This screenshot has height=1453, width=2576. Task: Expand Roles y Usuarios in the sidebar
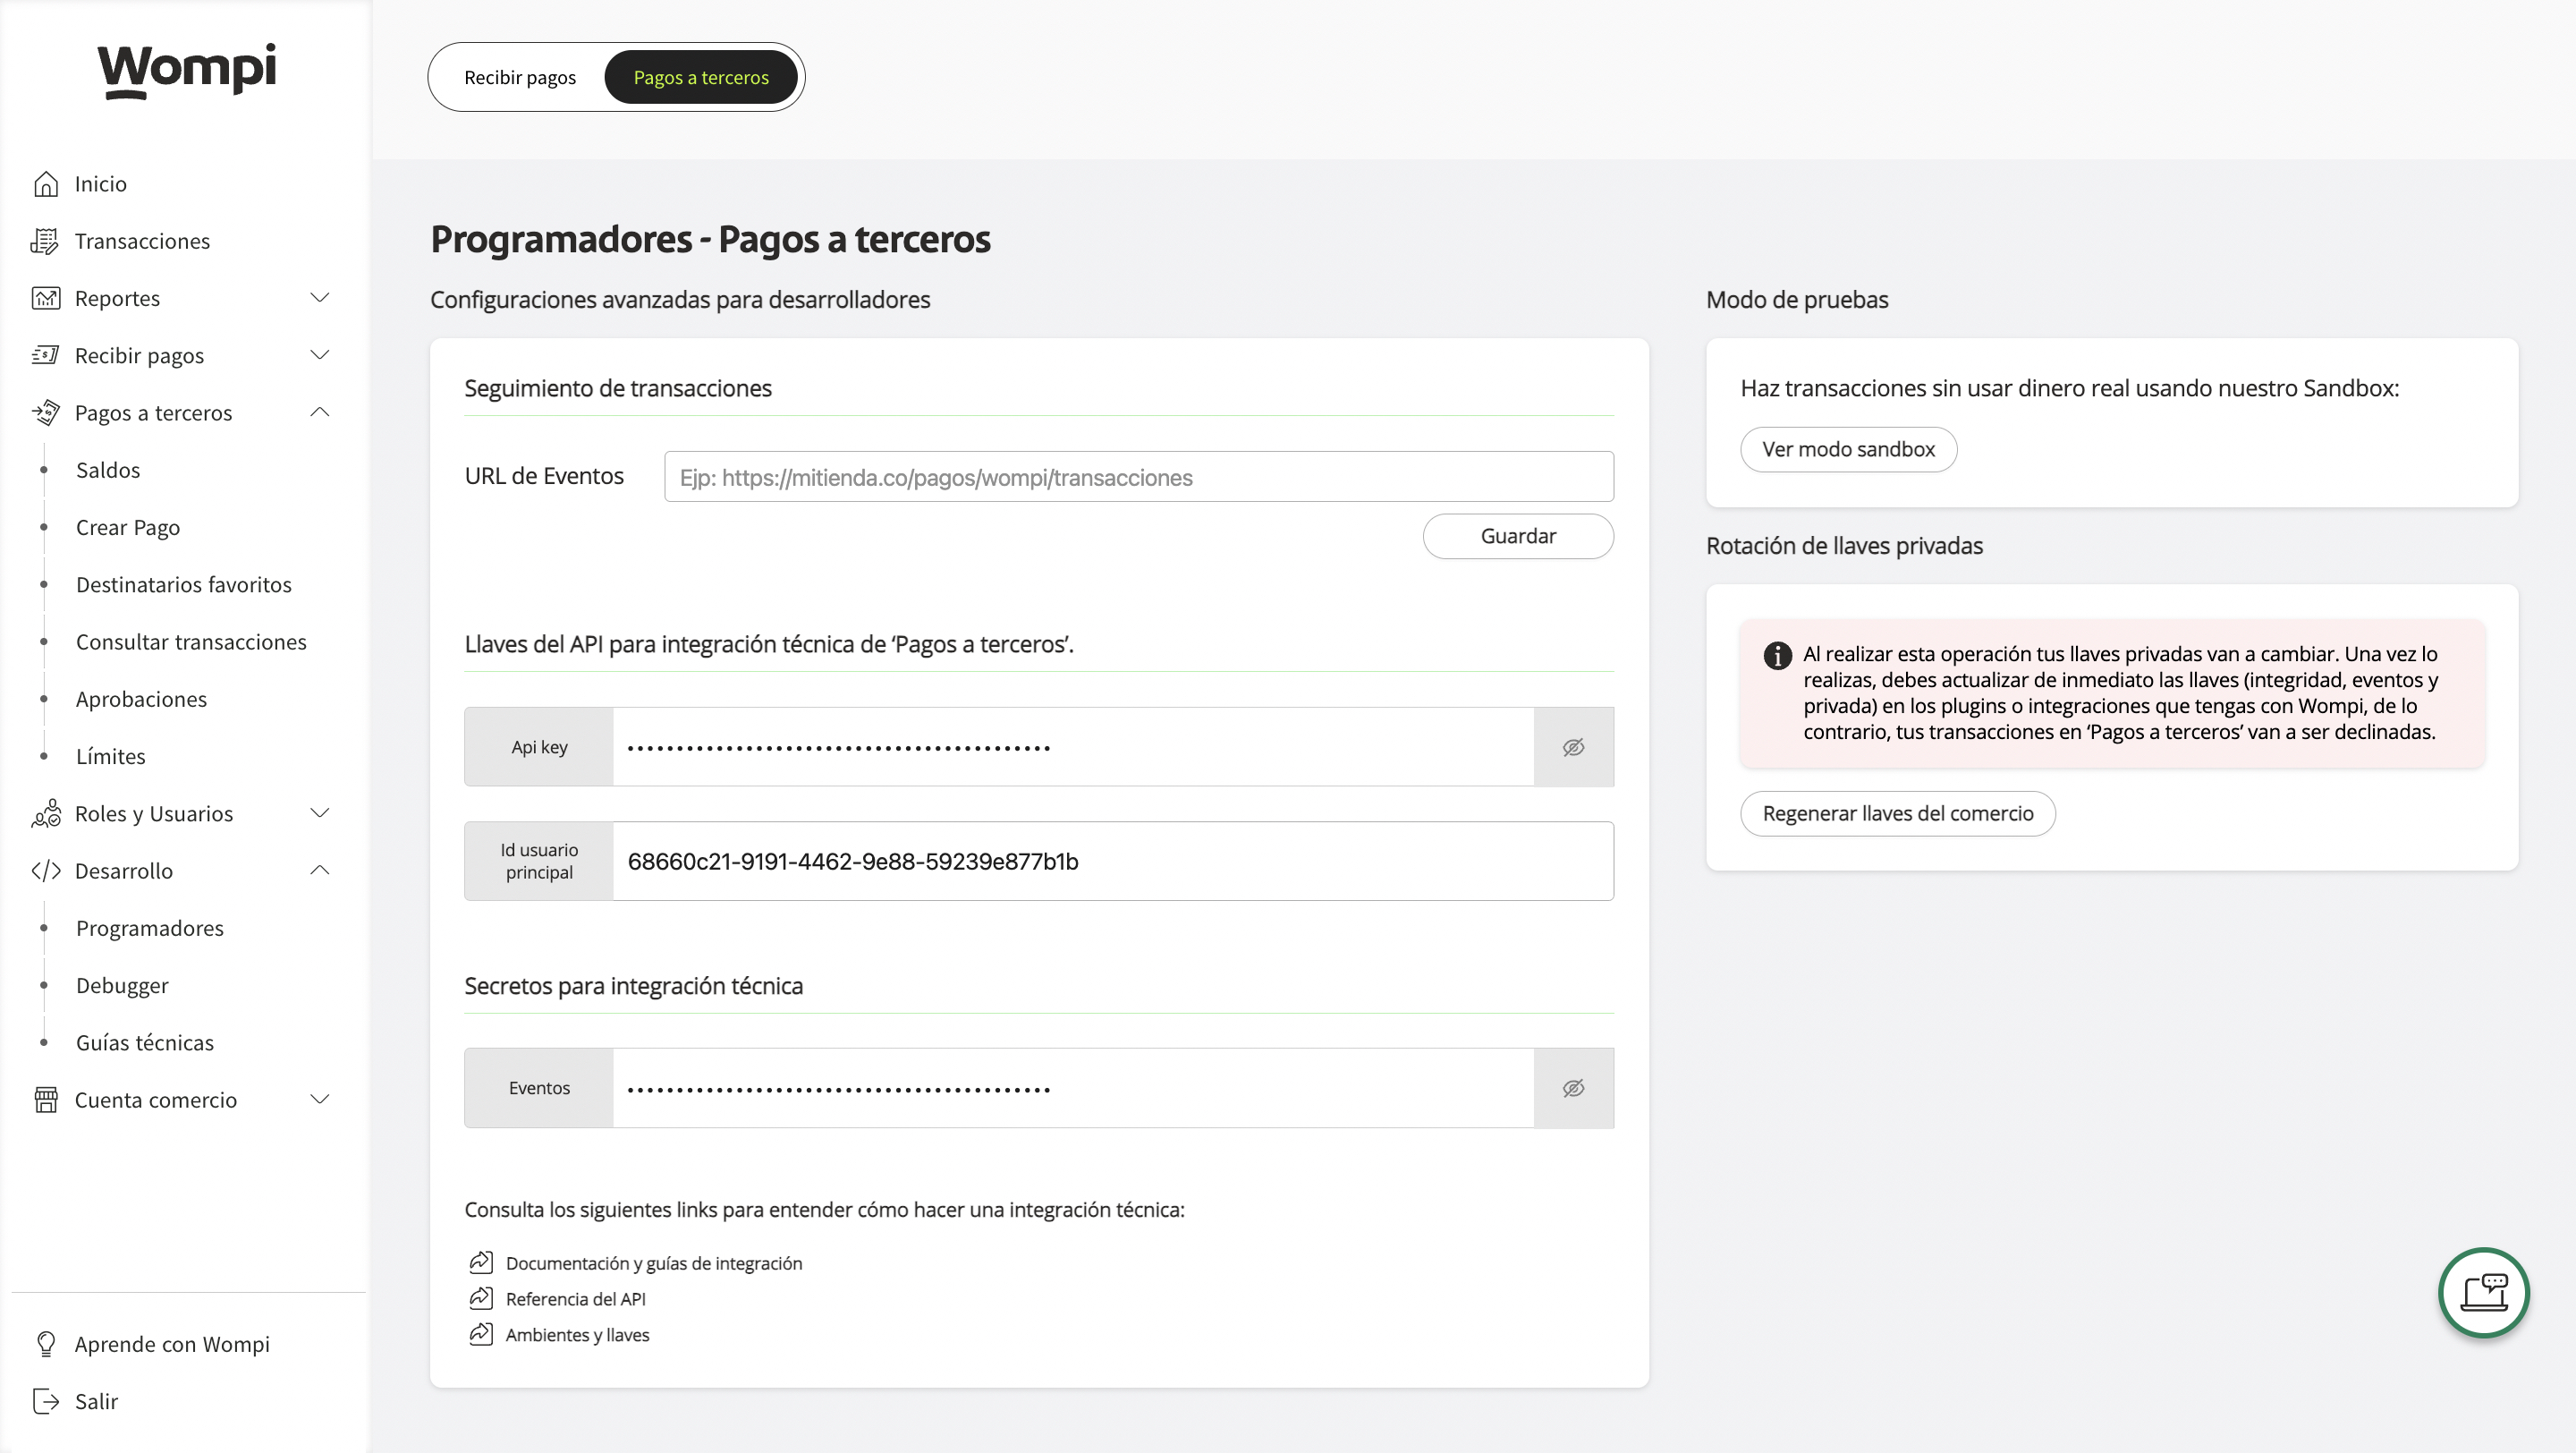319,813
